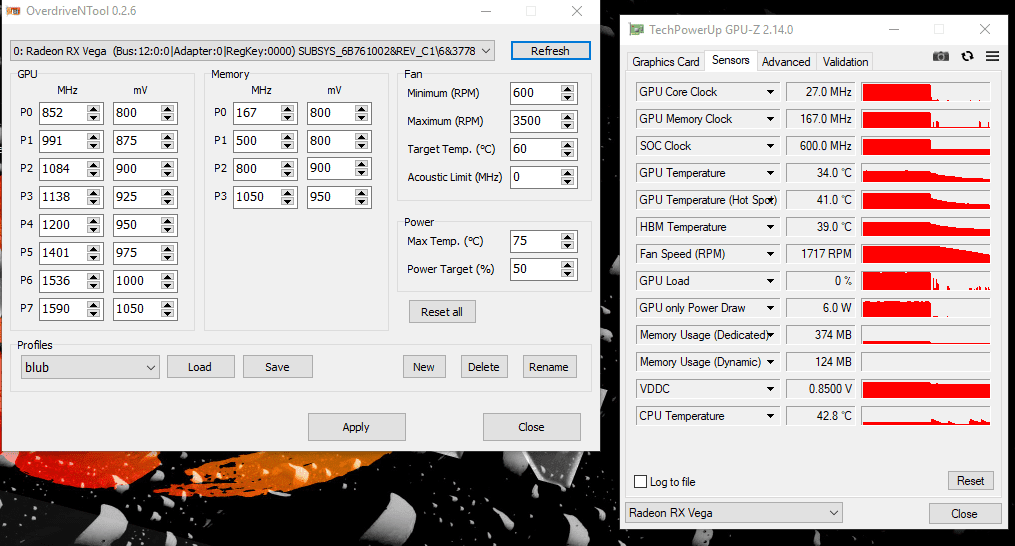The width and height of the screenshot is (1015, 546).
Task: Click the Reset button in GPU-Z
Action: [970, 481]
